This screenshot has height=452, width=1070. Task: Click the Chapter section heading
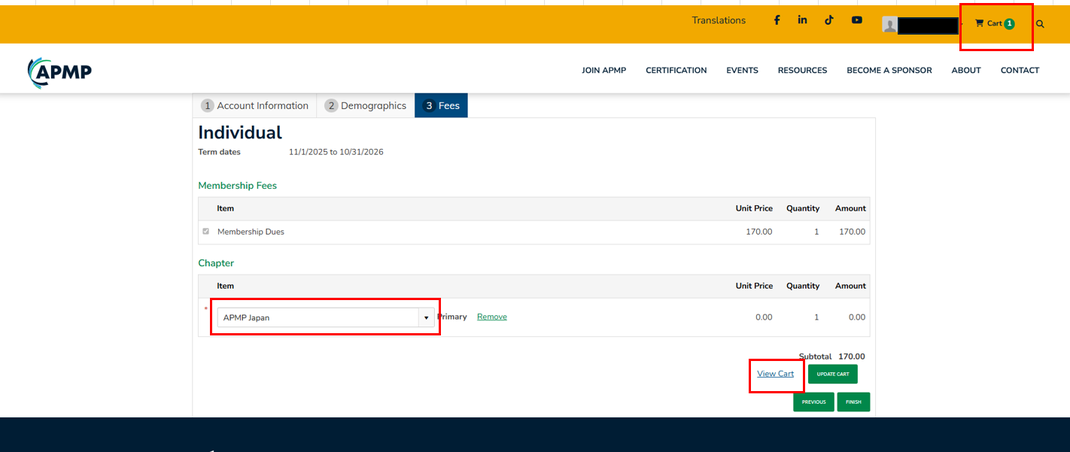tap(216, 263)
